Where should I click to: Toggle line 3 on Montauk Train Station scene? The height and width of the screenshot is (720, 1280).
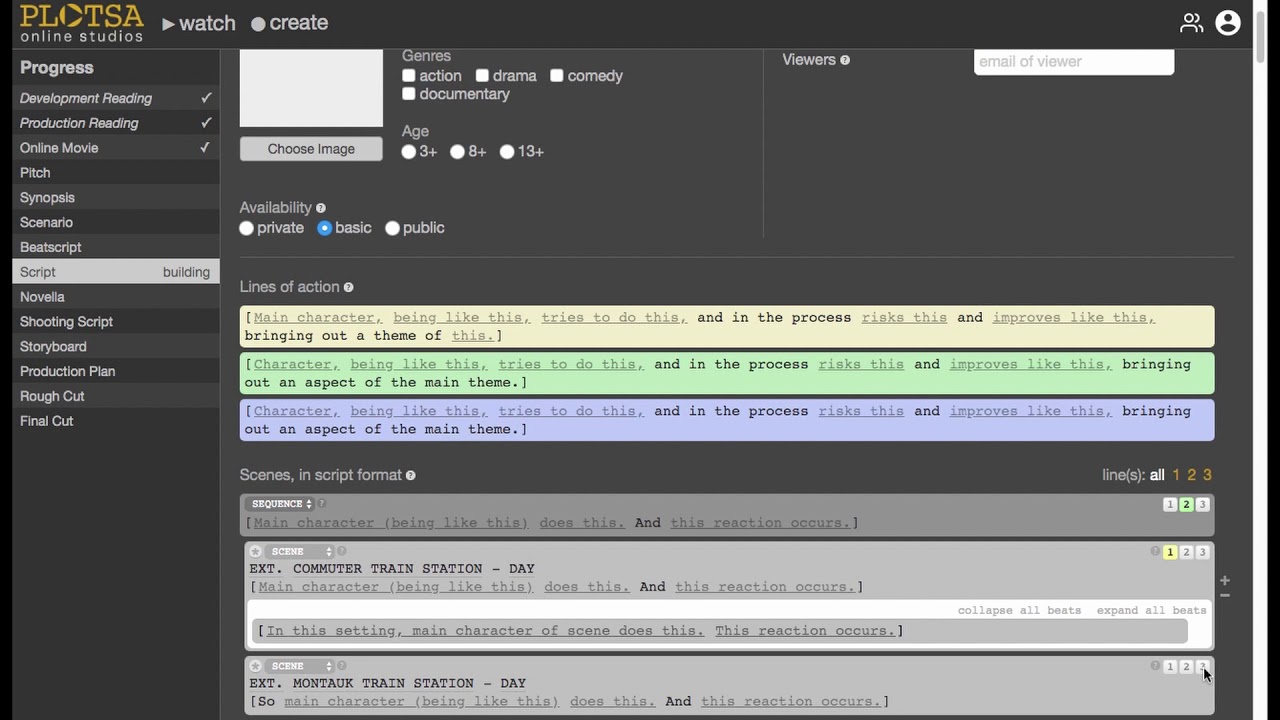(x=1203, y=667)
